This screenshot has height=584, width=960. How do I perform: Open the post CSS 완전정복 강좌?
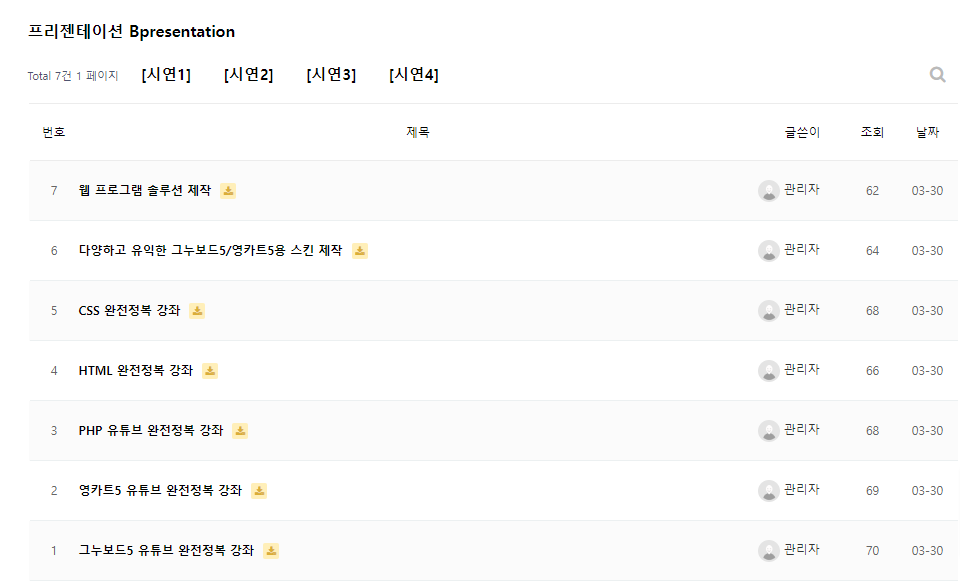[129, 311]
